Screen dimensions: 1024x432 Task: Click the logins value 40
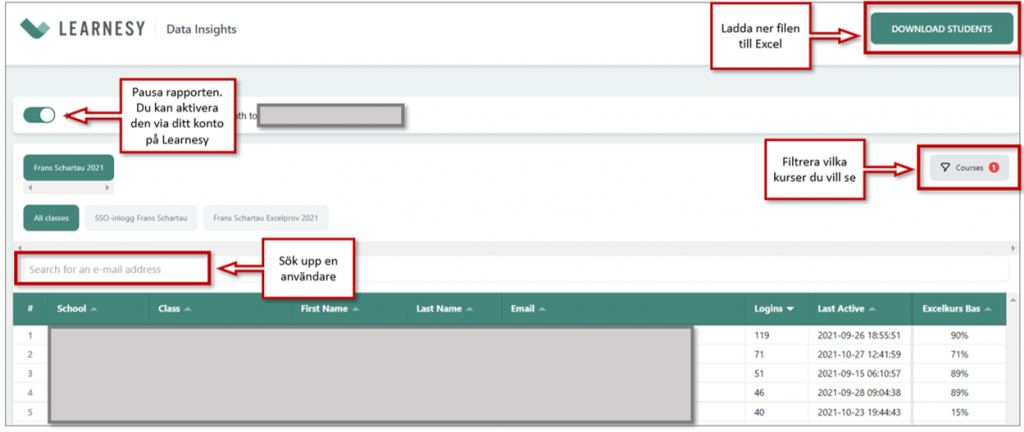coord(758,412)
